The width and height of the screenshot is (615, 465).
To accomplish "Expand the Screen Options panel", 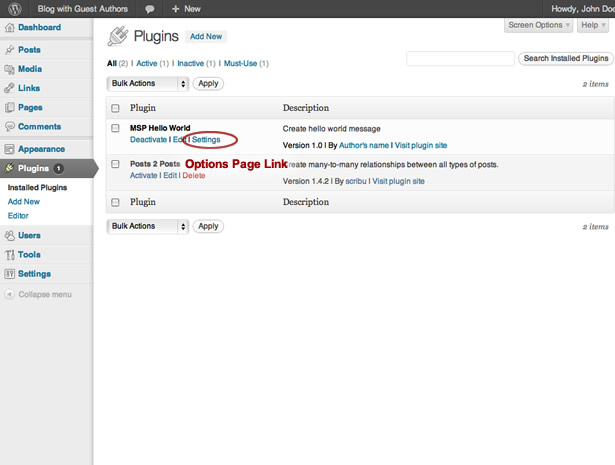I will click(x=539, y=25).
